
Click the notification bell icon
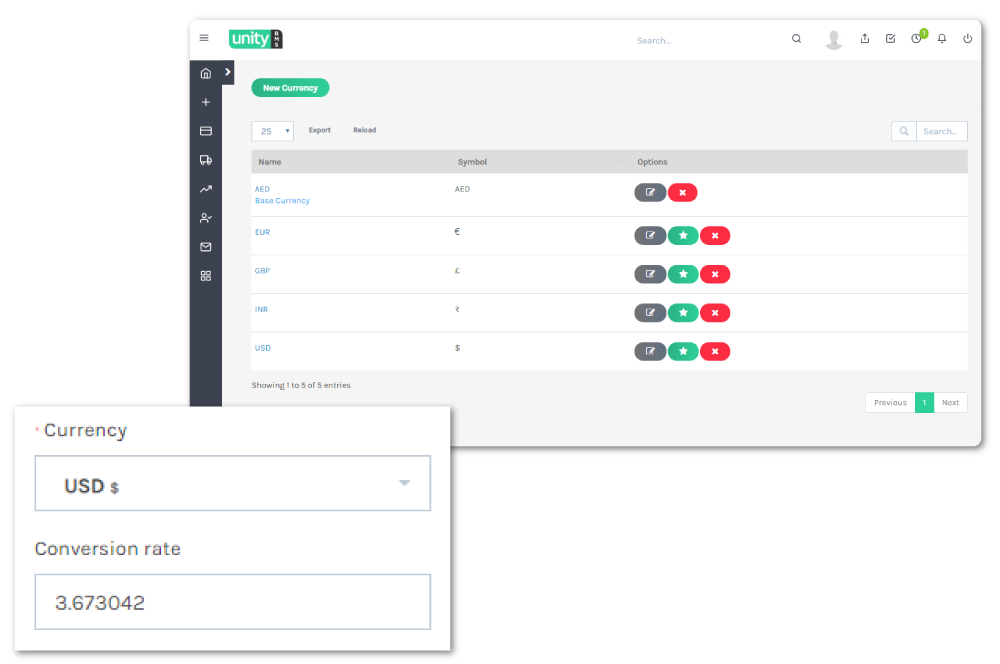click(941, 39)
